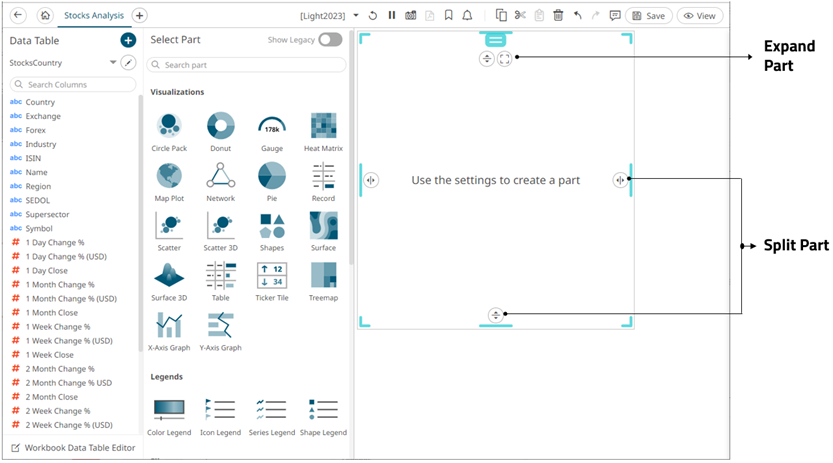Choose the Scatter 3D visualization
This screenshot has width=833, height=463.
220,232
